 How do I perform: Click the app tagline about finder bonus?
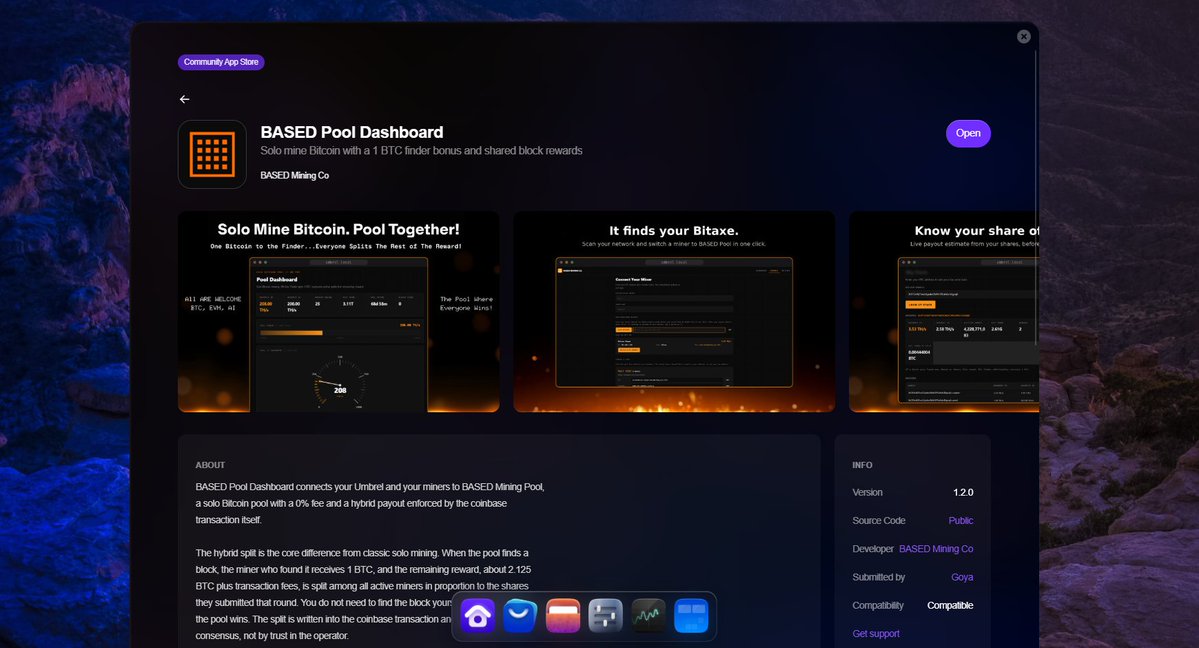pyautogui.click(x=421, y=151)
